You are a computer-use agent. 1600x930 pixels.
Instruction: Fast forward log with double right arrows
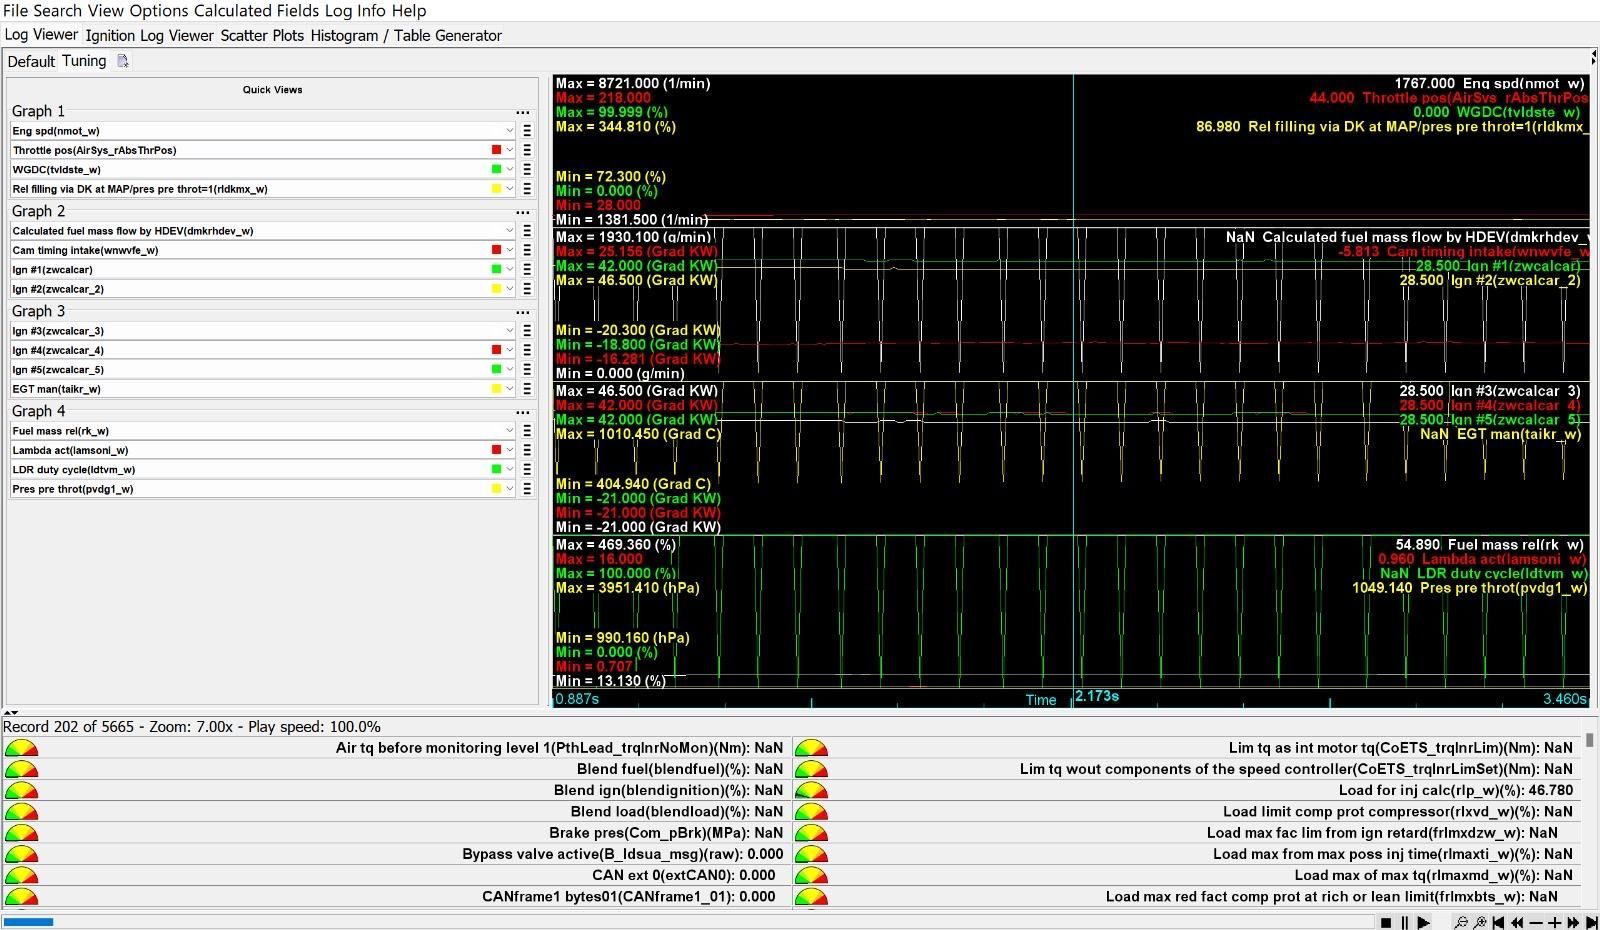[1573, 922]
